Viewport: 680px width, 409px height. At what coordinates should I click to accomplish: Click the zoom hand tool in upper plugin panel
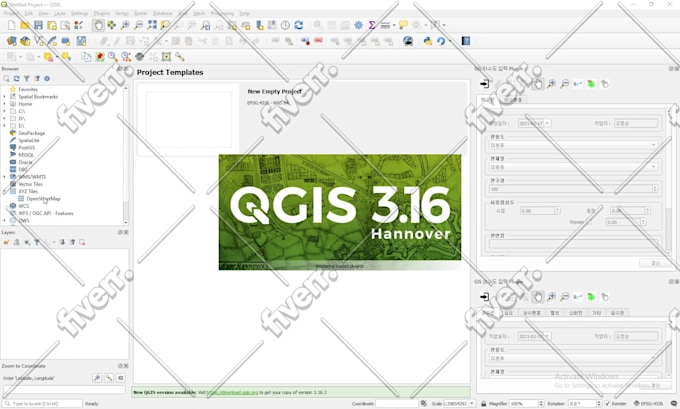coord(538,84)
